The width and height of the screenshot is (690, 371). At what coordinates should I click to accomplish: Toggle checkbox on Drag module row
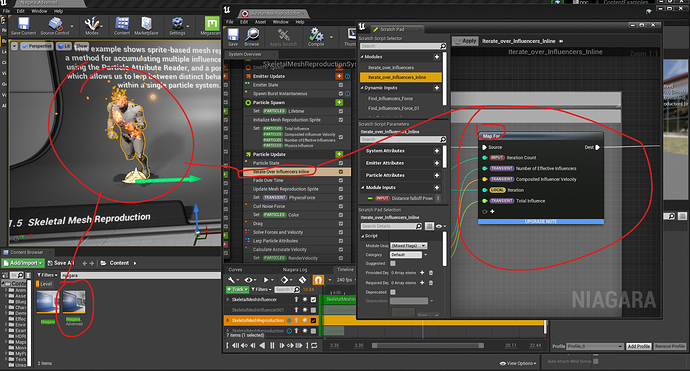click(x=341, y=224)
